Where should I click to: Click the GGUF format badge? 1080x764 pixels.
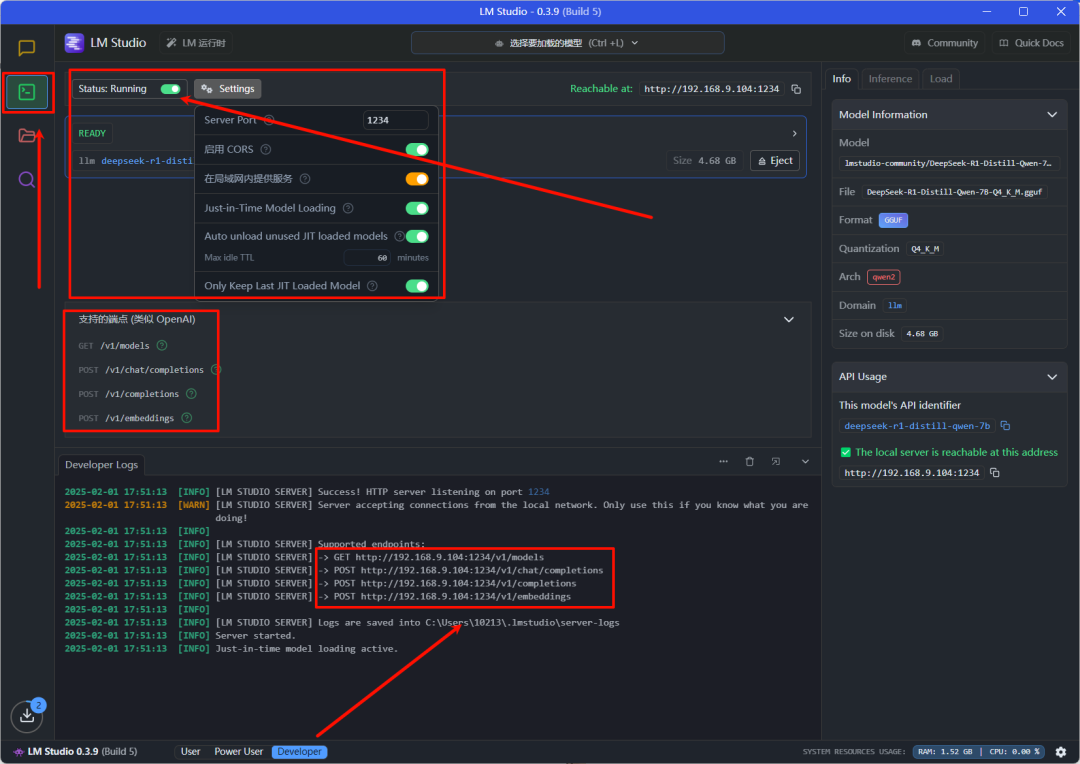tap(893, 220)
